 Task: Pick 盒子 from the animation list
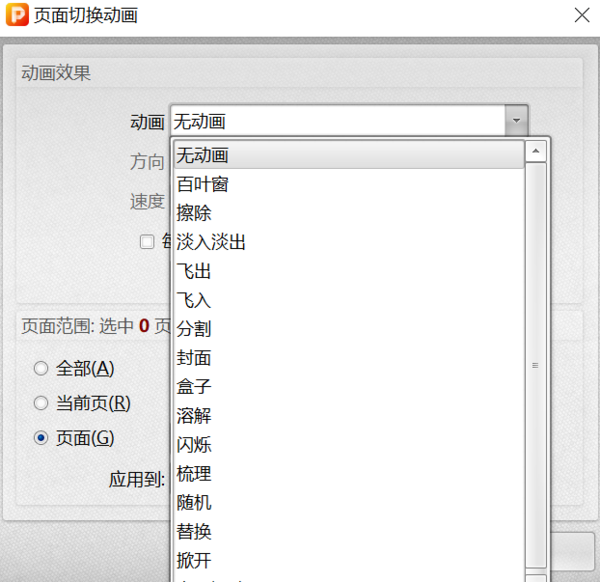tap(349, 387)
